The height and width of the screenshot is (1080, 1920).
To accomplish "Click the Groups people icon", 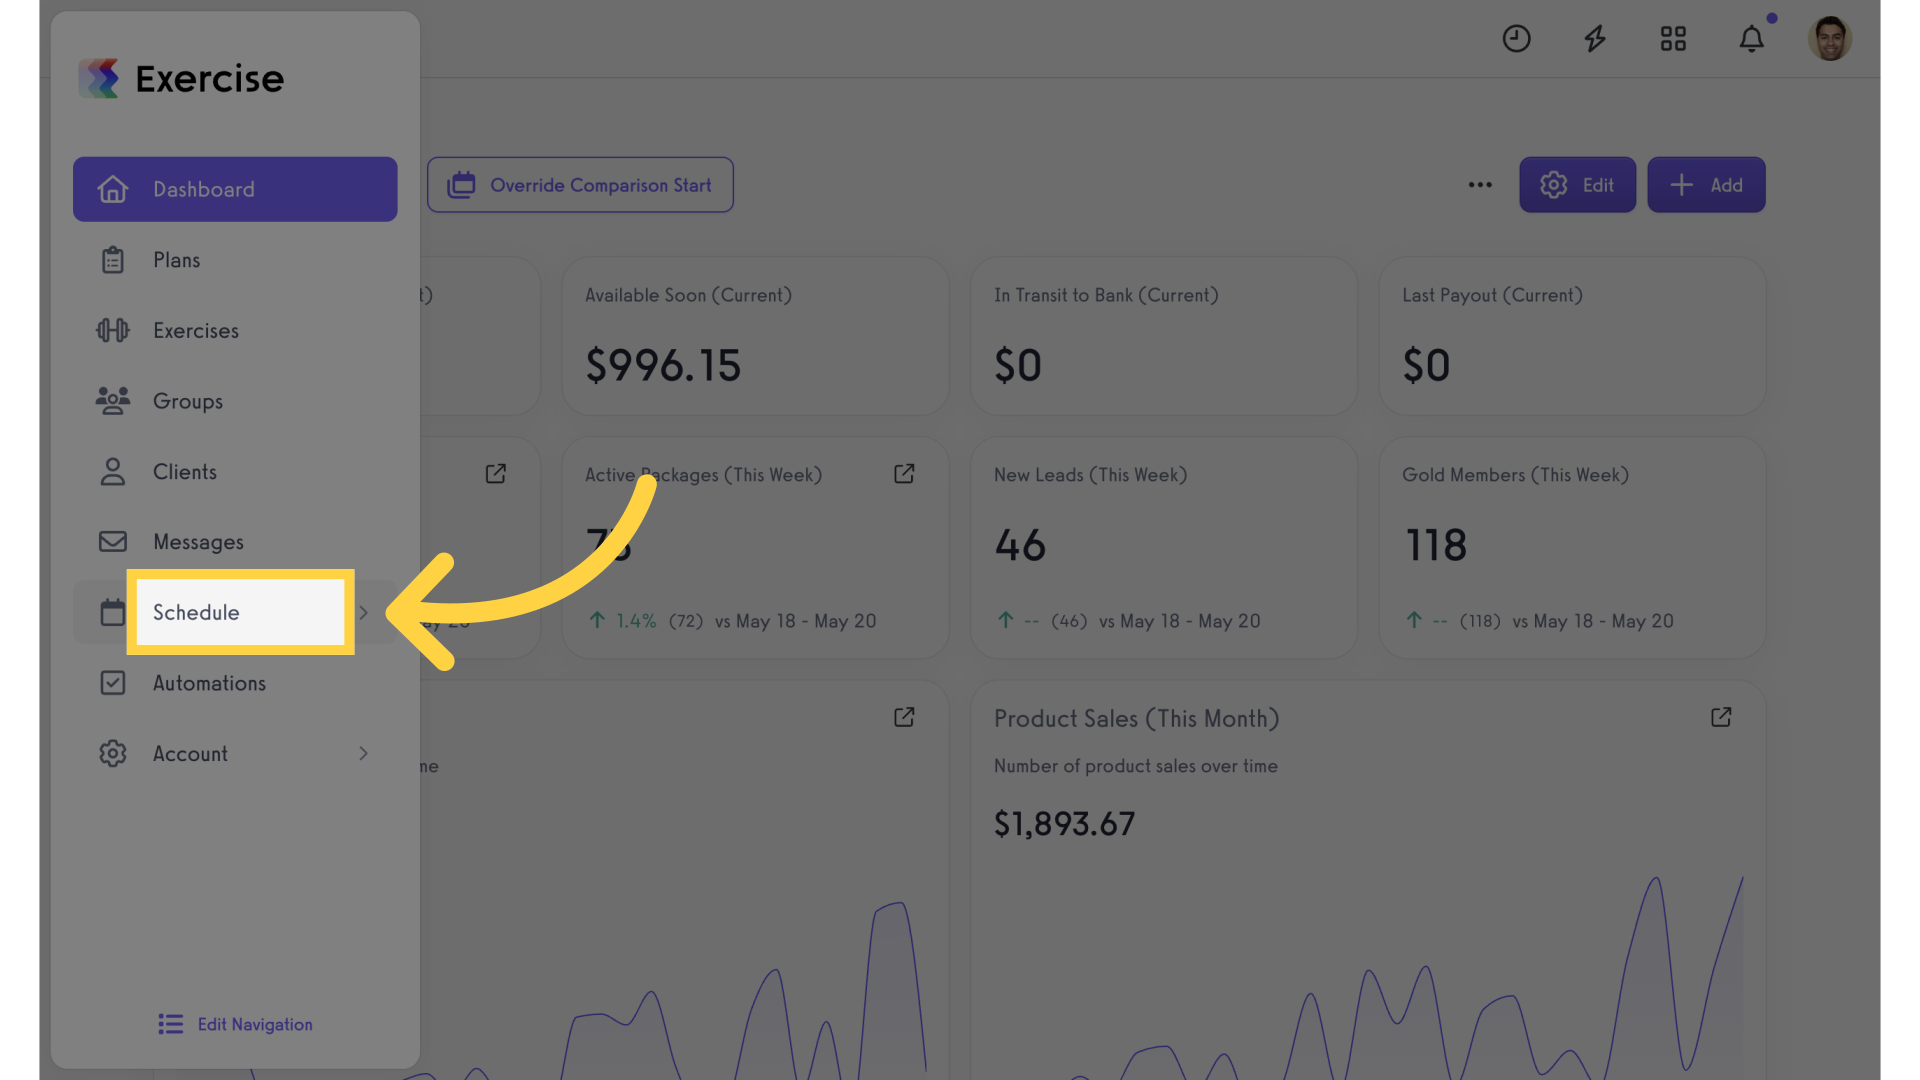I will coord(113,401).
